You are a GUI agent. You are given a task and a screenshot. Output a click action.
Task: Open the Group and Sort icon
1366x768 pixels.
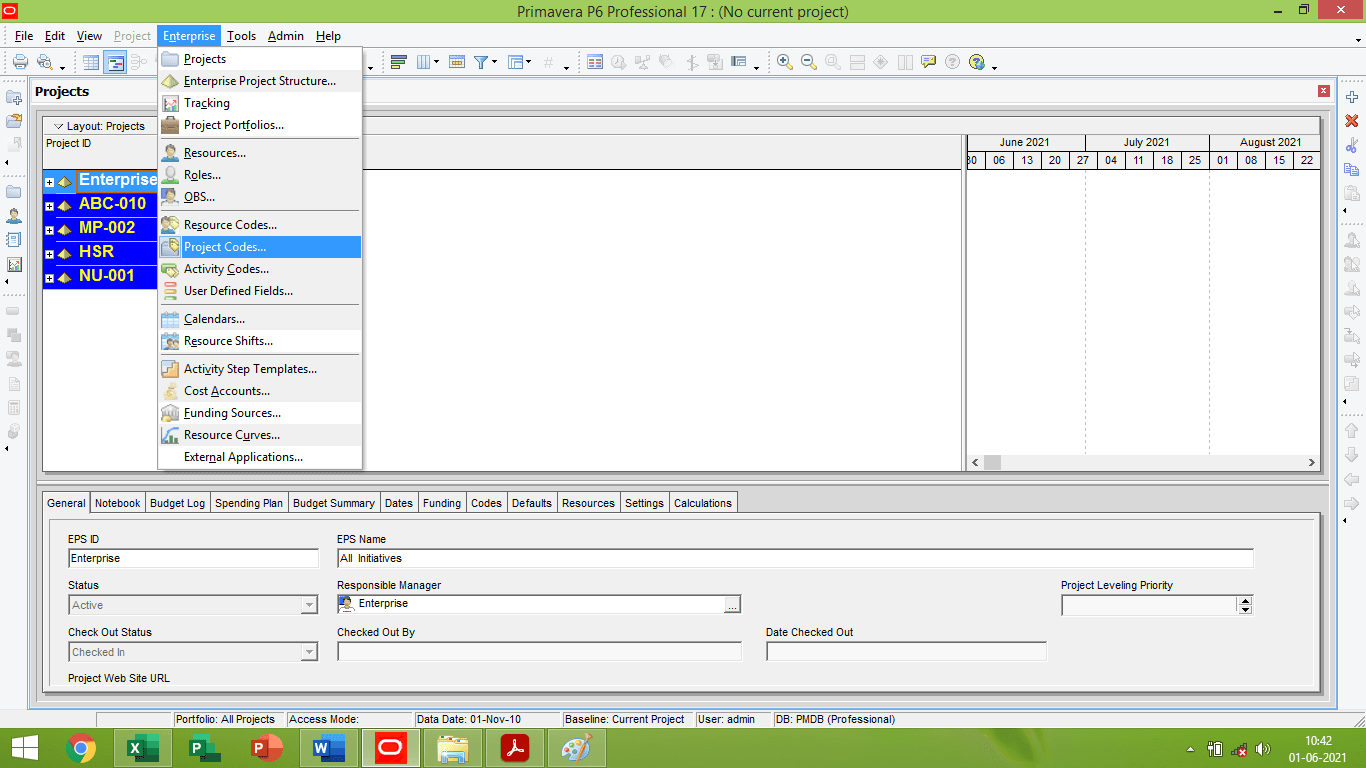click(x=516, y=62)
